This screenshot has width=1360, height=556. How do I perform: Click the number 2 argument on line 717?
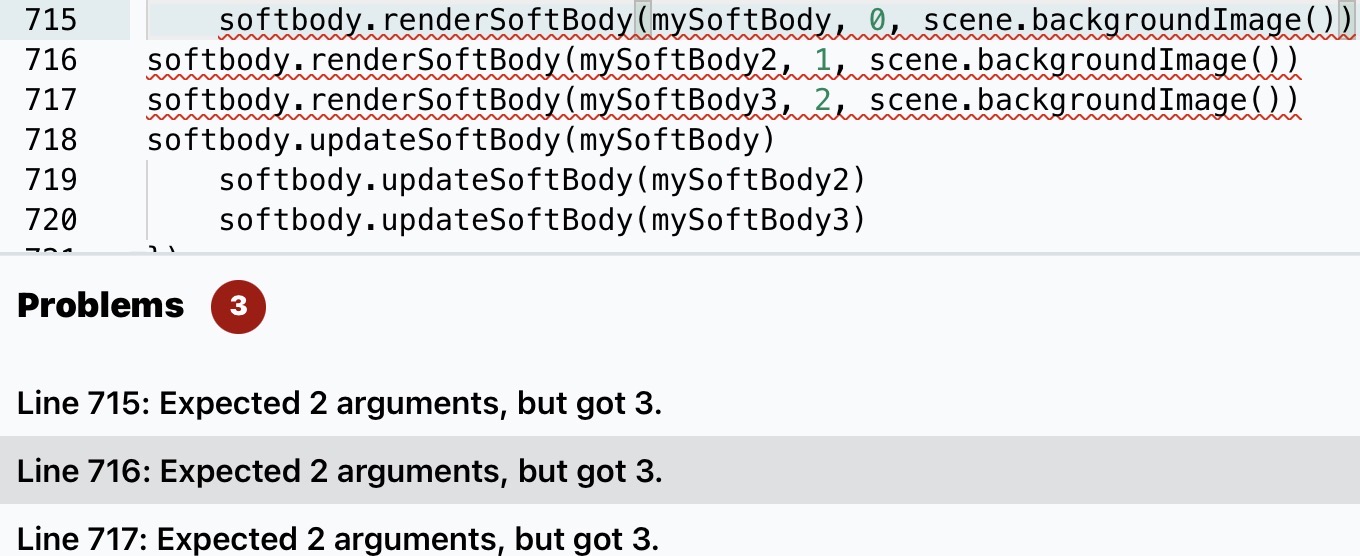[x=824, y=100]
